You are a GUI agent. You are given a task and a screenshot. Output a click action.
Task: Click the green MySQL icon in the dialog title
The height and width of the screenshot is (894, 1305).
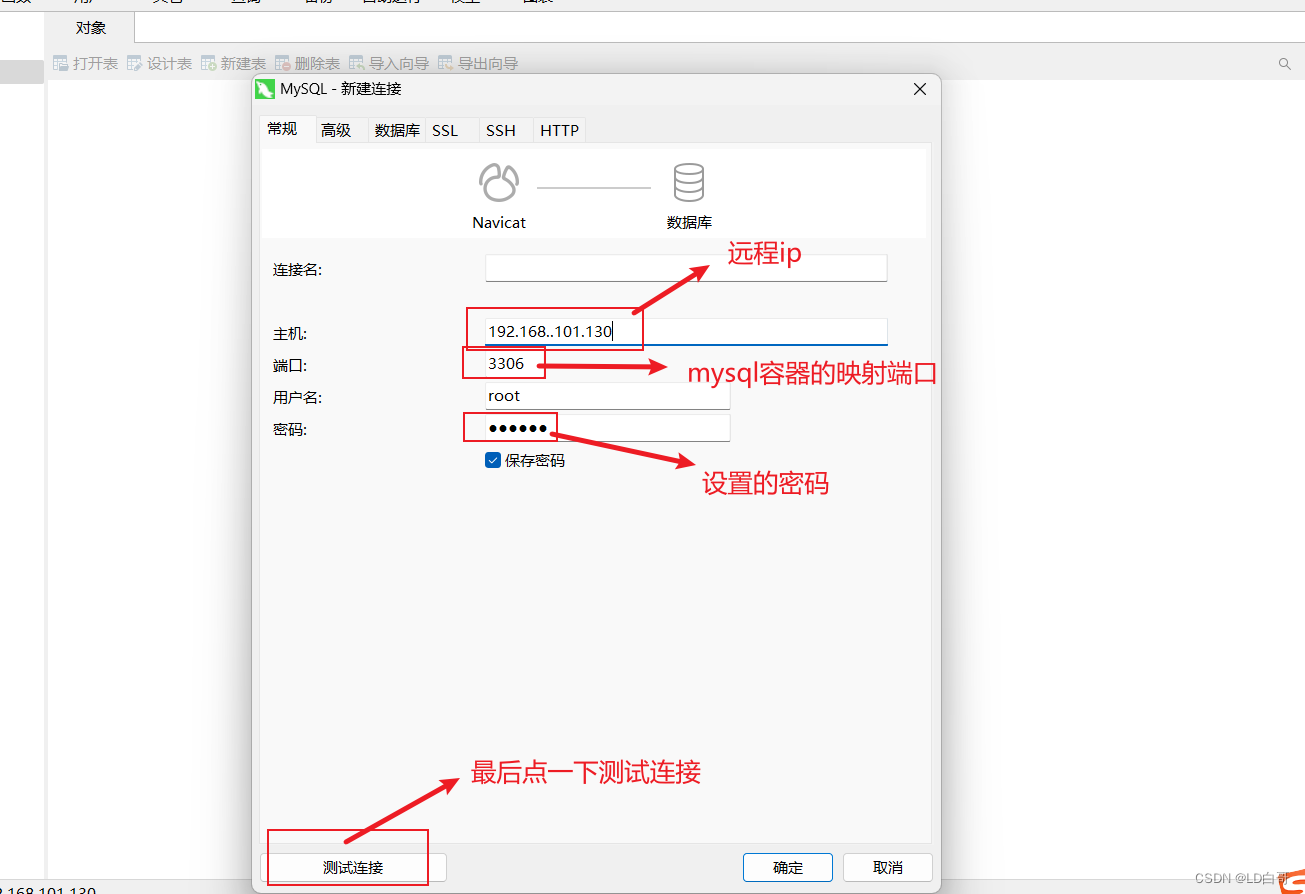(265, 88)
